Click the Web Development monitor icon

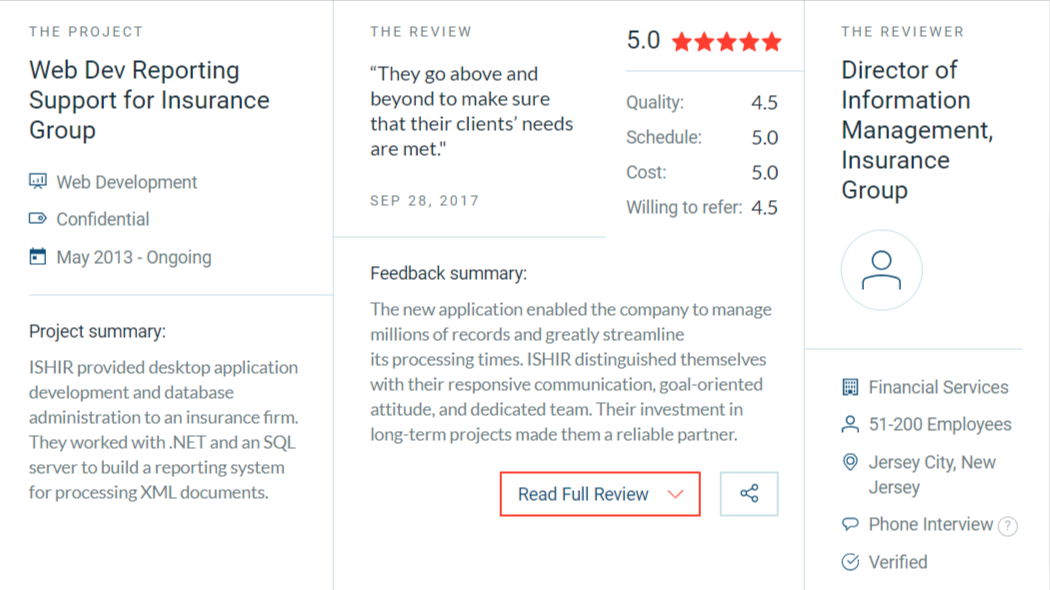click(x=38, y=182)
